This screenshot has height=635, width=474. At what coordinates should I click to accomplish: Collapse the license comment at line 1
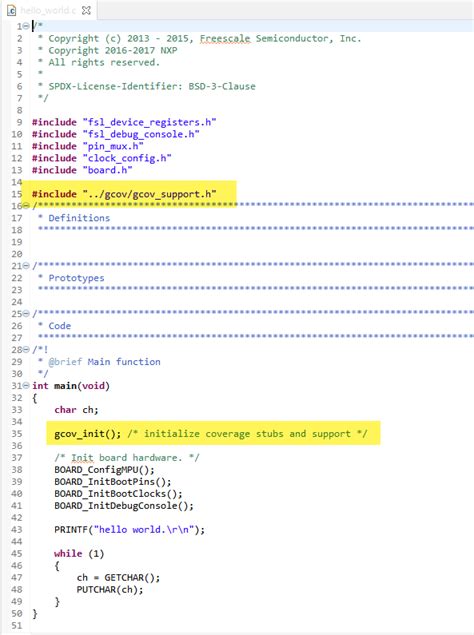point(26,26)
